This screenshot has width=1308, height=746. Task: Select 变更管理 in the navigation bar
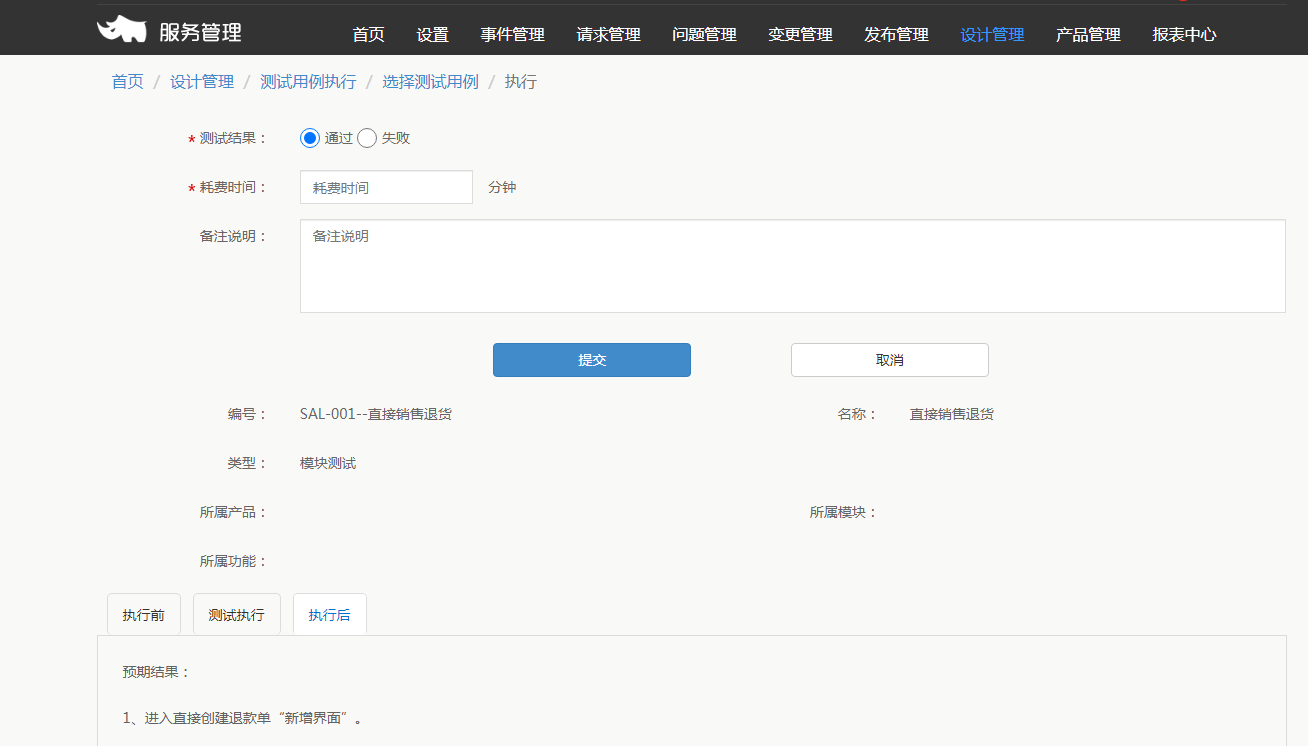[800, 34]
